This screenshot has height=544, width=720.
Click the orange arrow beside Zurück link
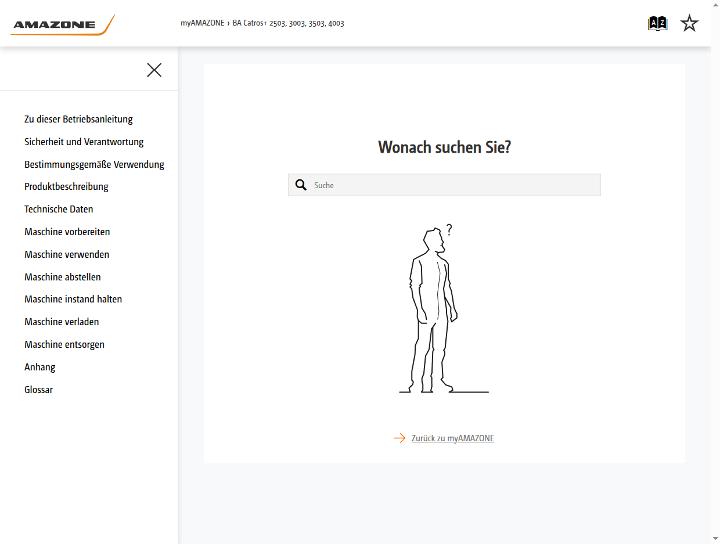click(x=399, y=438)
